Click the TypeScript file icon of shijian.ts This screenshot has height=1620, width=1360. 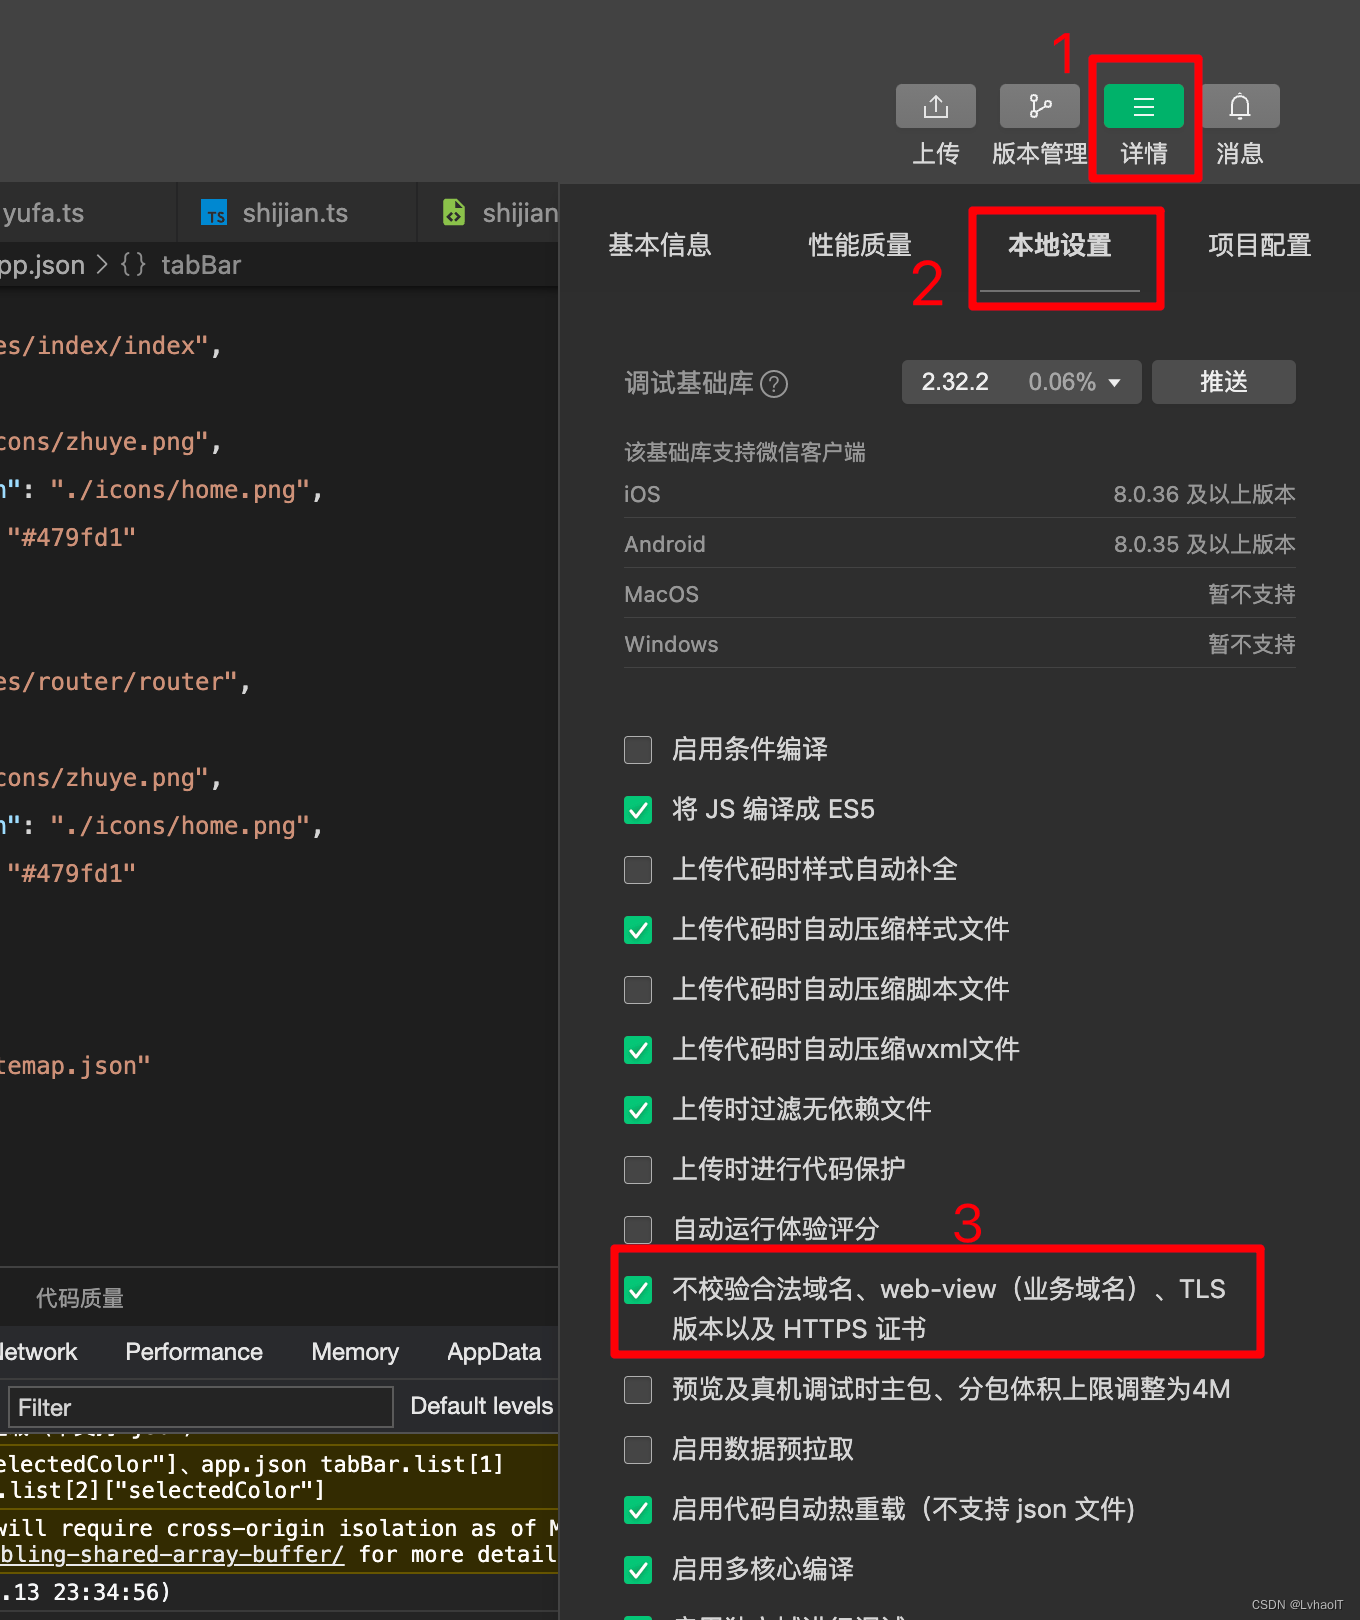214,213
